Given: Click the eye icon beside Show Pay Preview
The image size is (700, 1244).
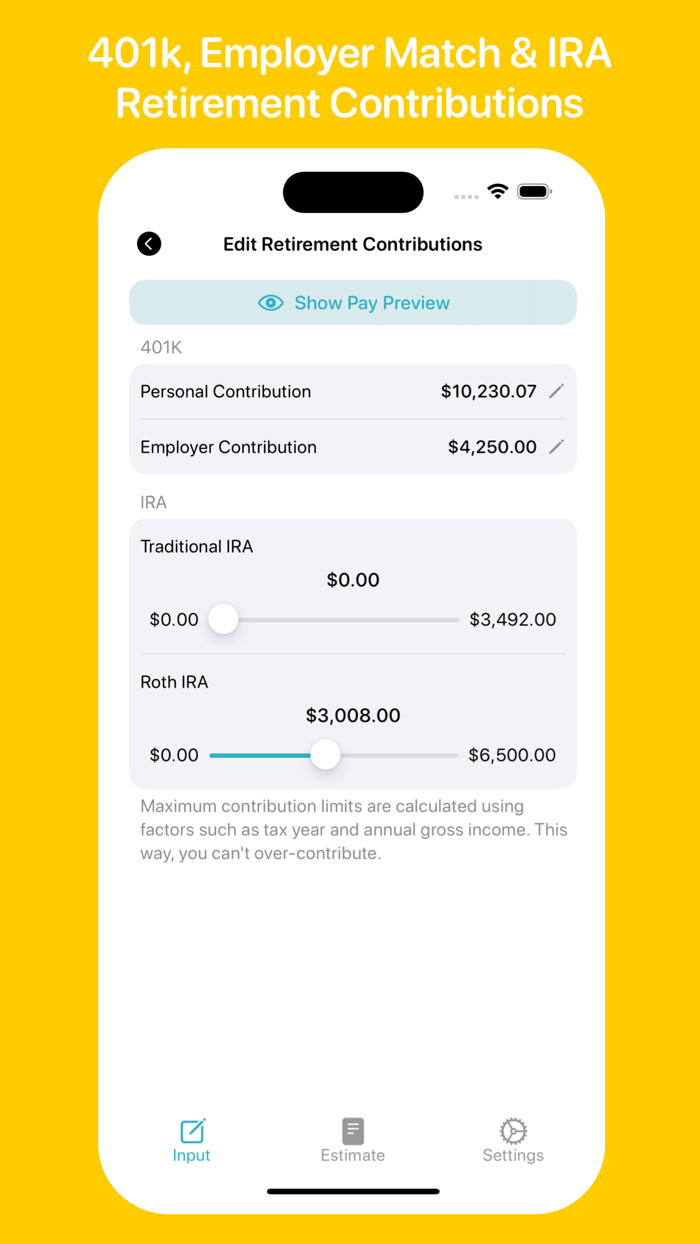Looking at the screenshot, I should coord(271,302).
